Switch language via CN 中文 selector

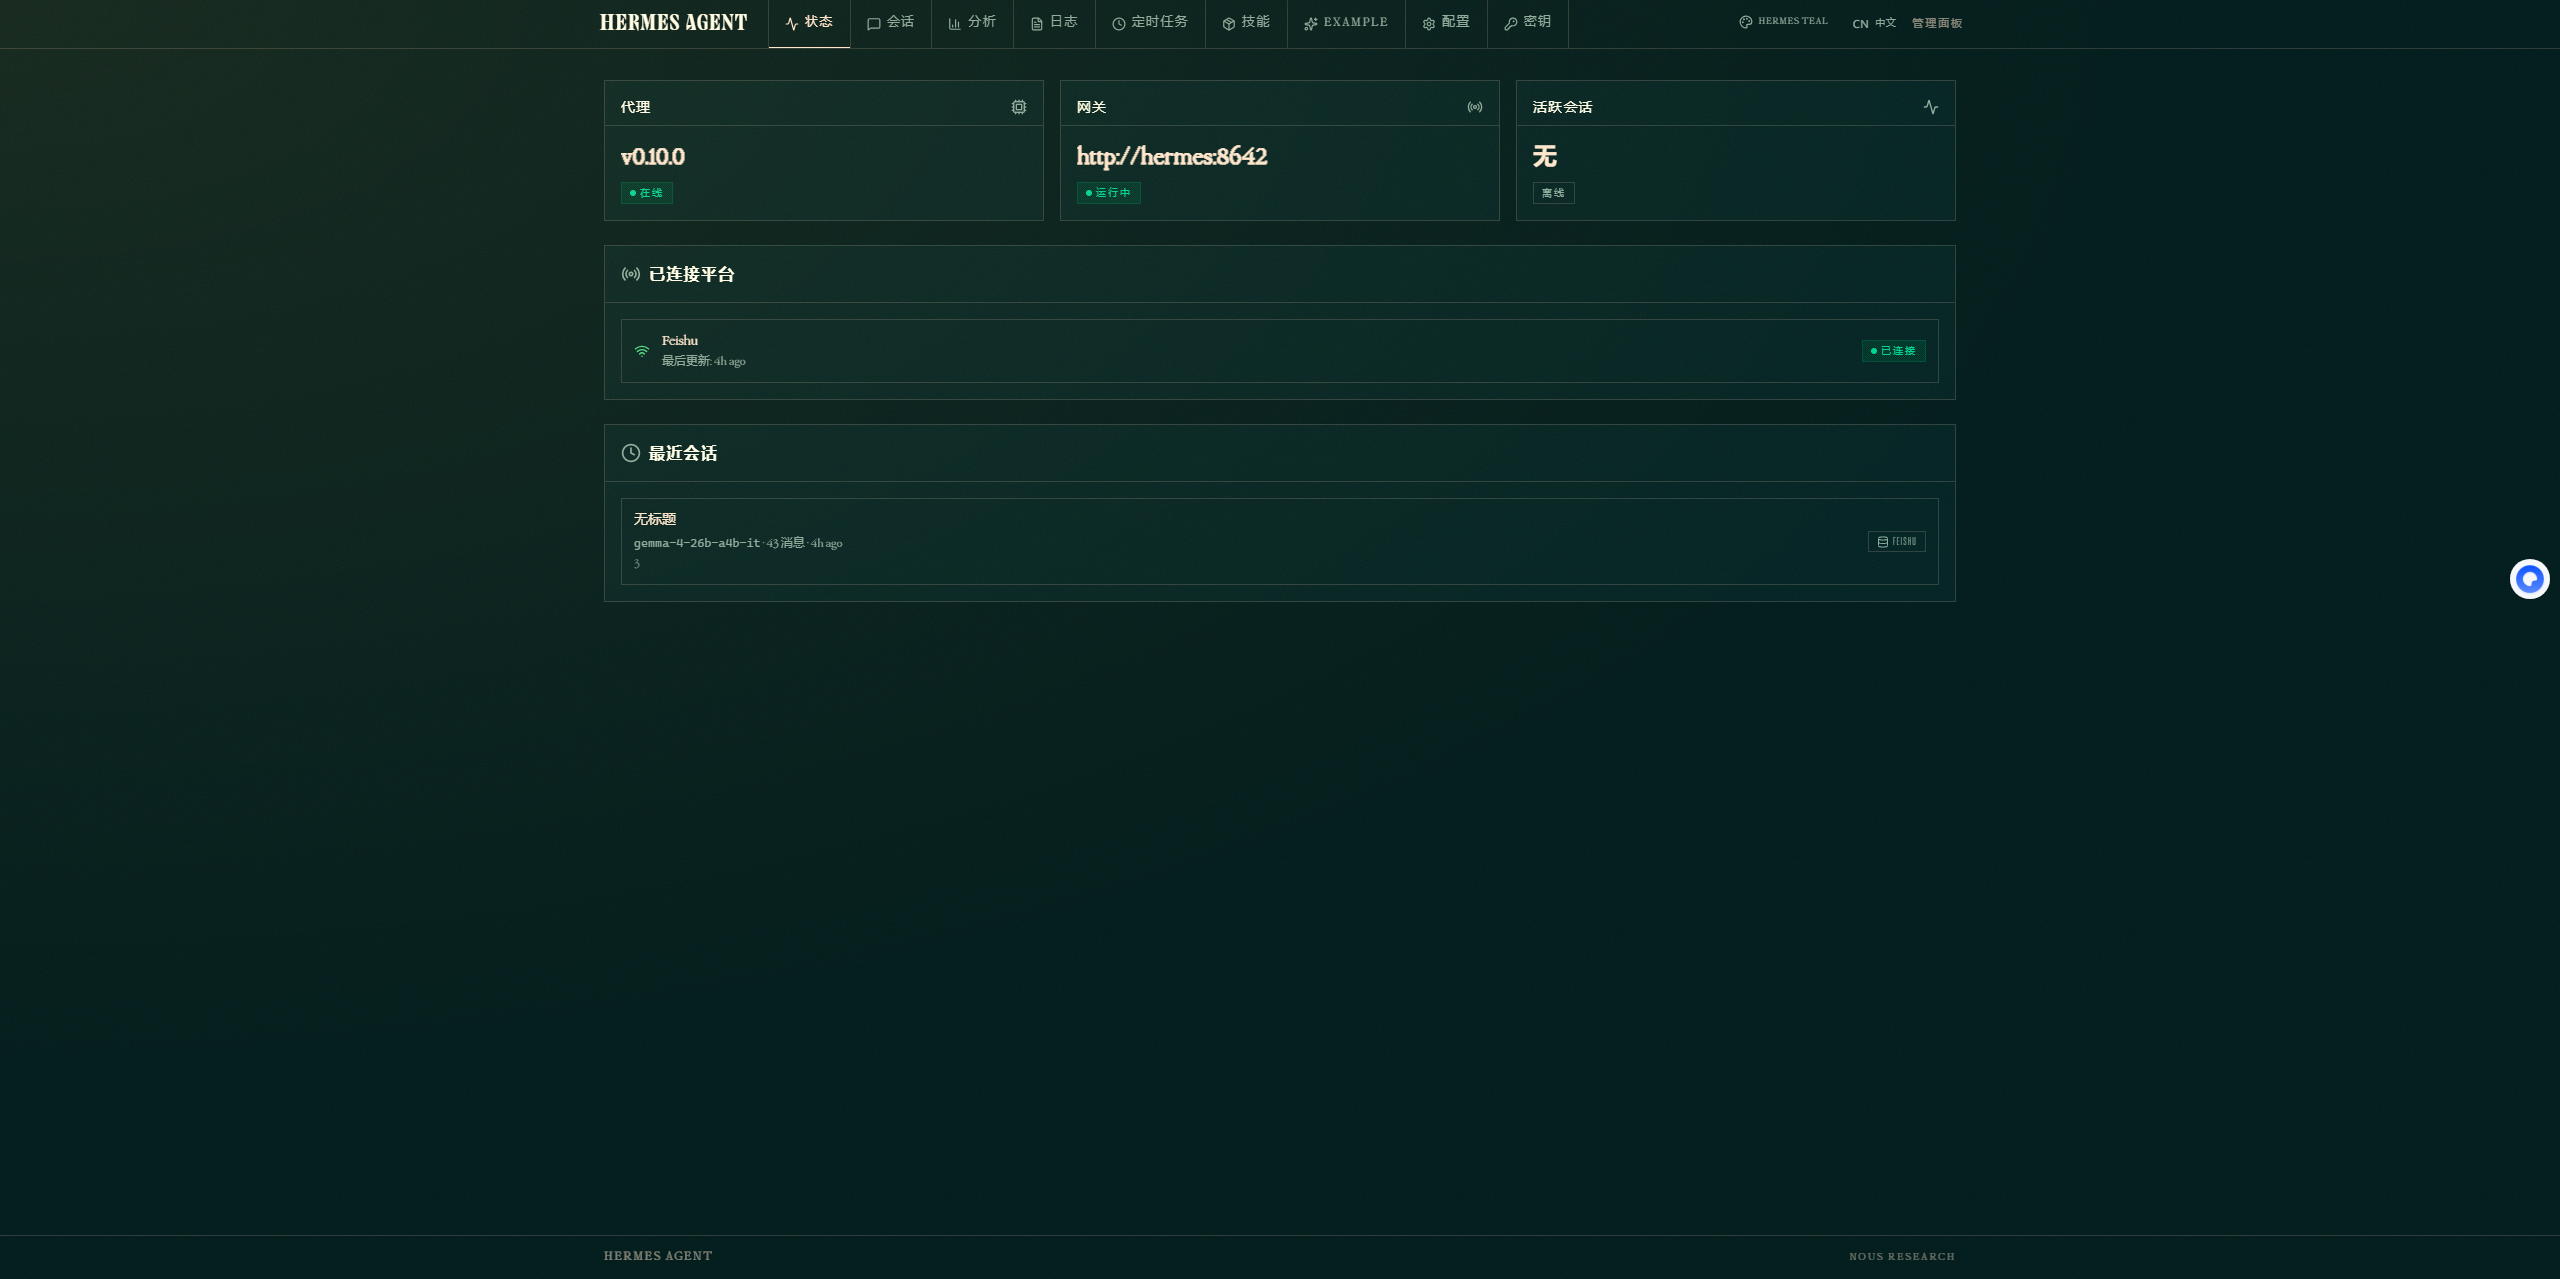point(1873,23)
